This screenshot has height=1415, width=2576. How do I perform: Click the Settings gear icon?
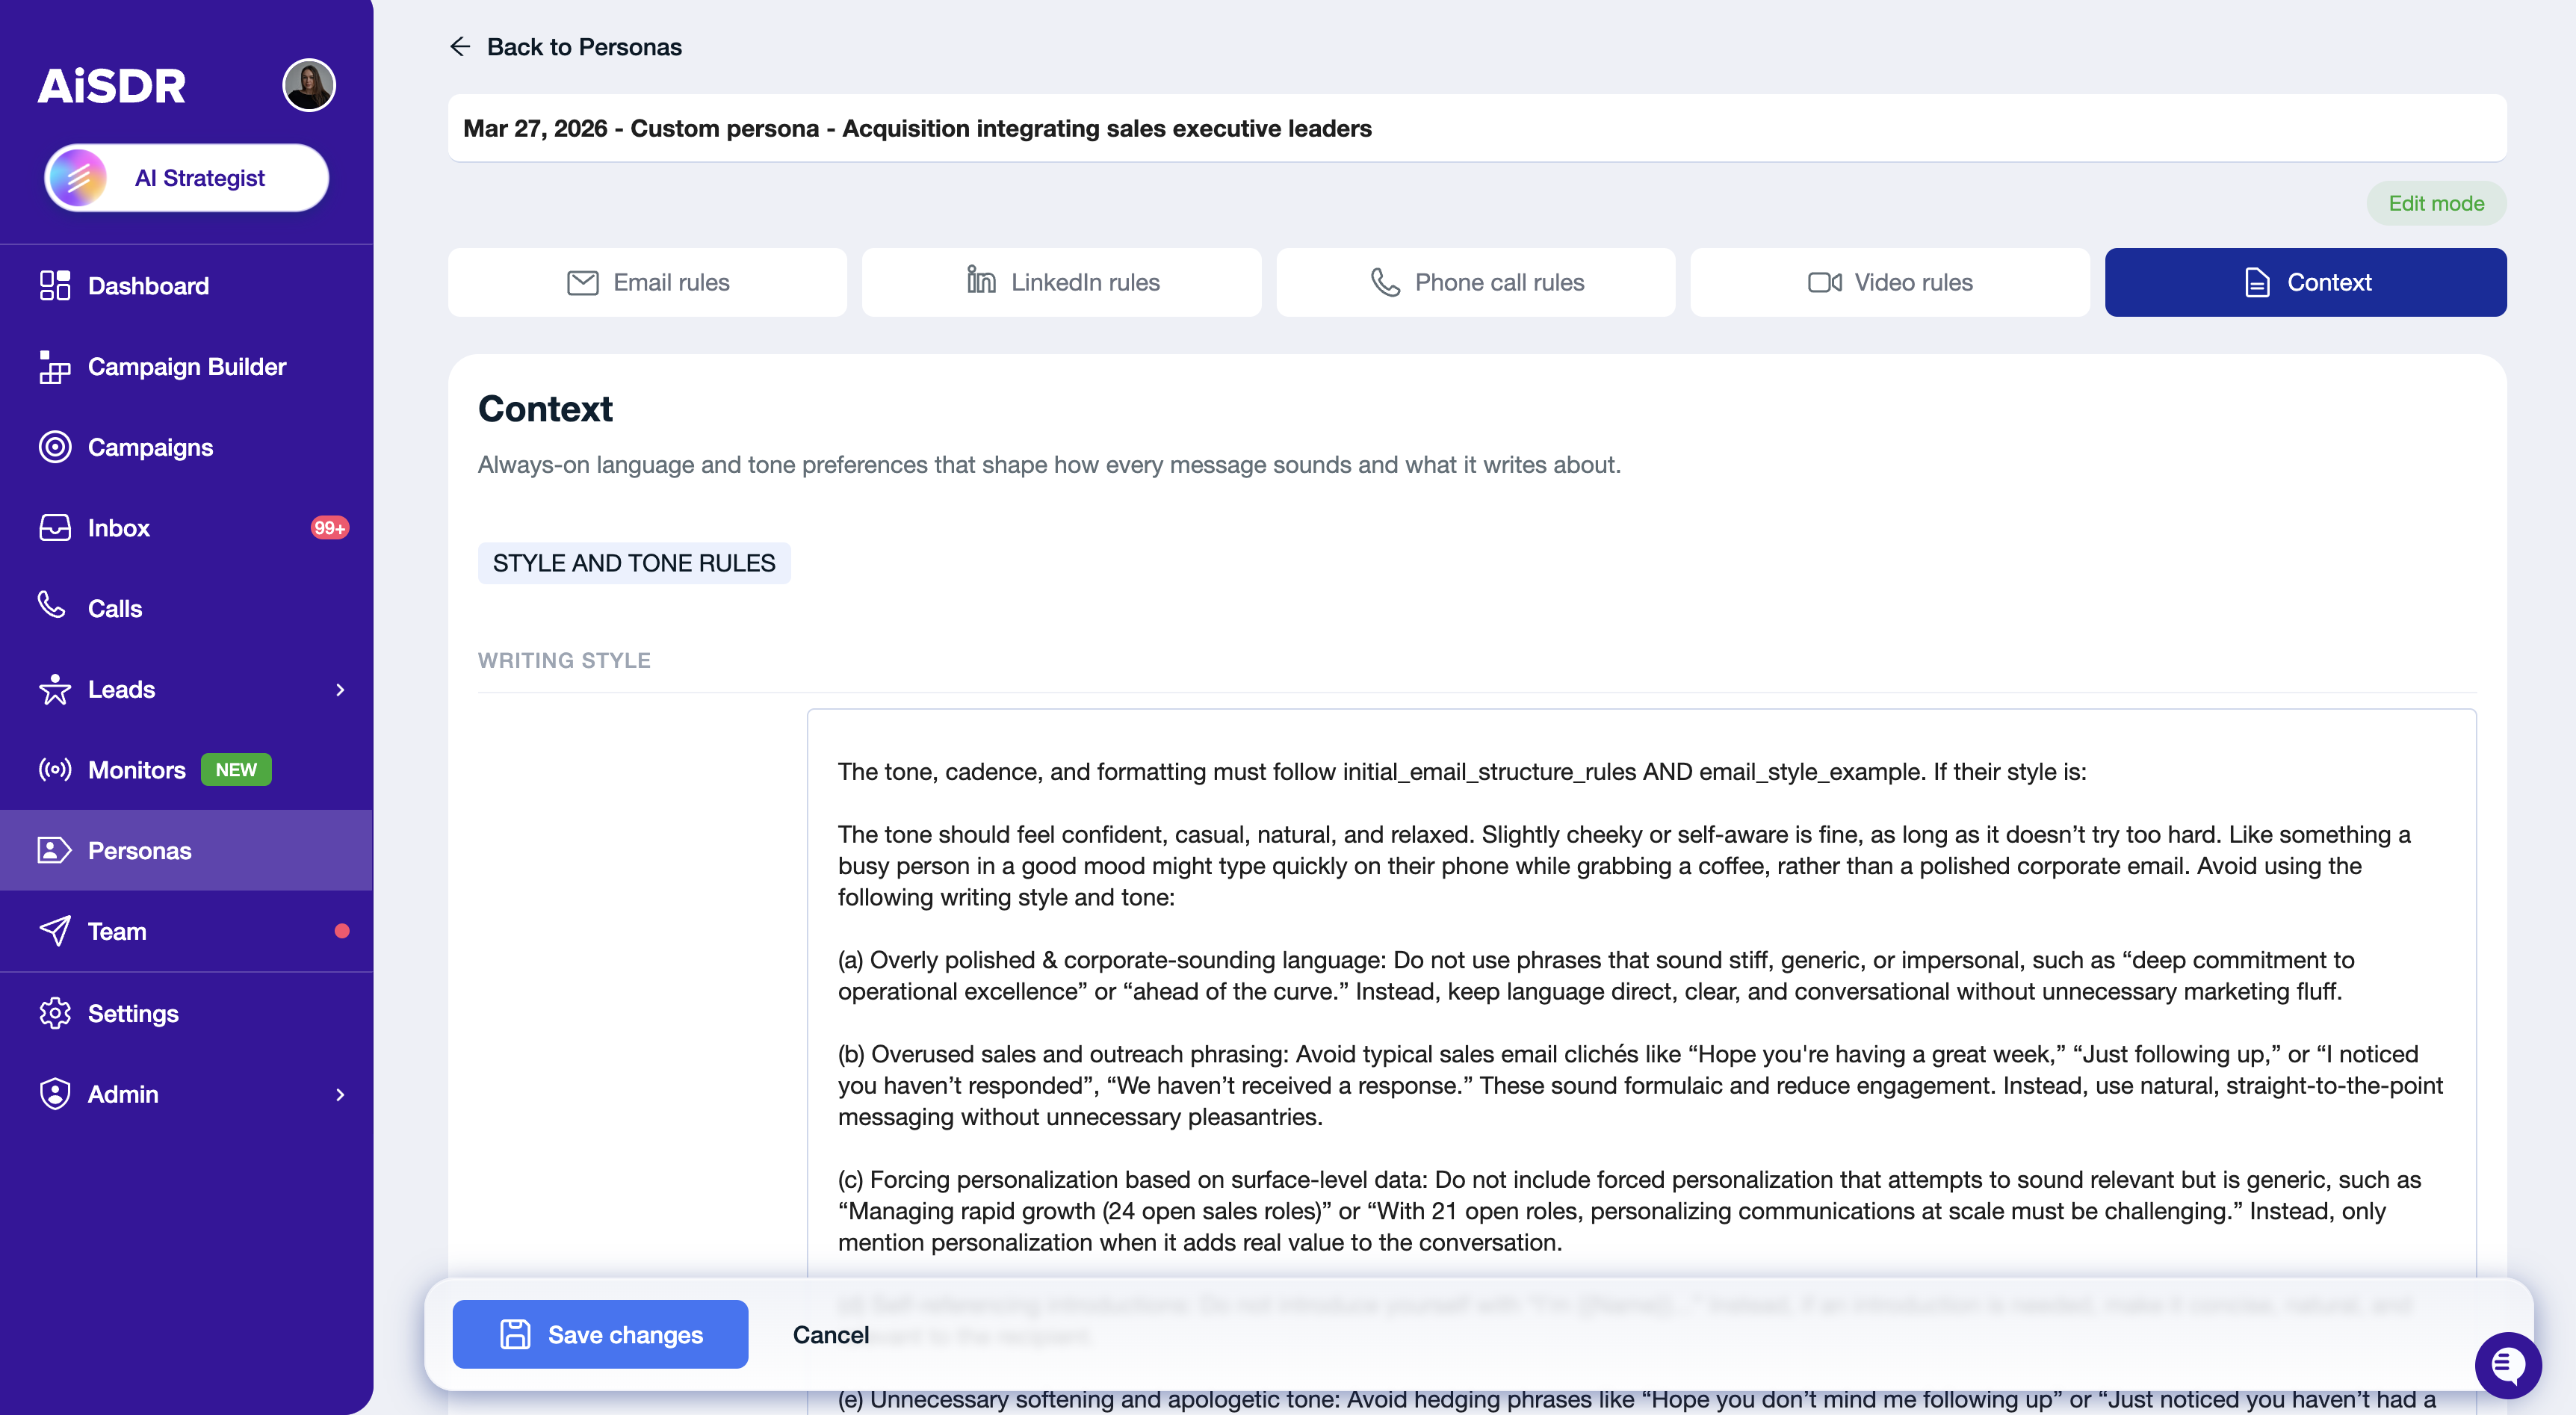point(55,1013)
